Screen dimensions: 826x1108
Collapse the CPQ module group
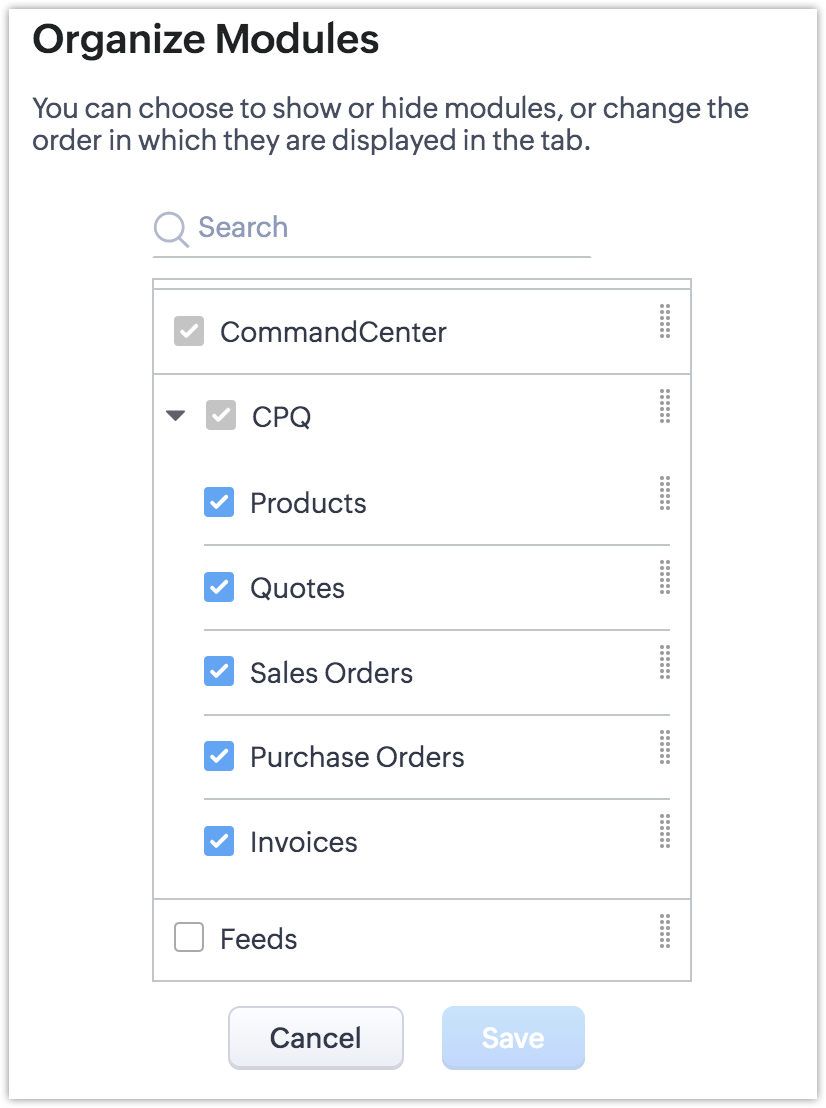pyautogui.click(x=176, y=416)
